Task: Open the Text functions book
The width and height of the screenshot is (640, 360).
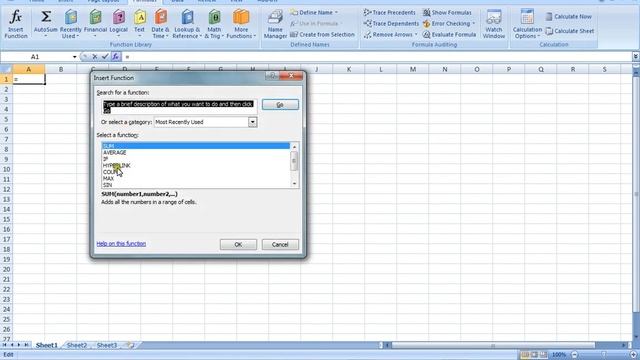Action: (x=140, y=24)
